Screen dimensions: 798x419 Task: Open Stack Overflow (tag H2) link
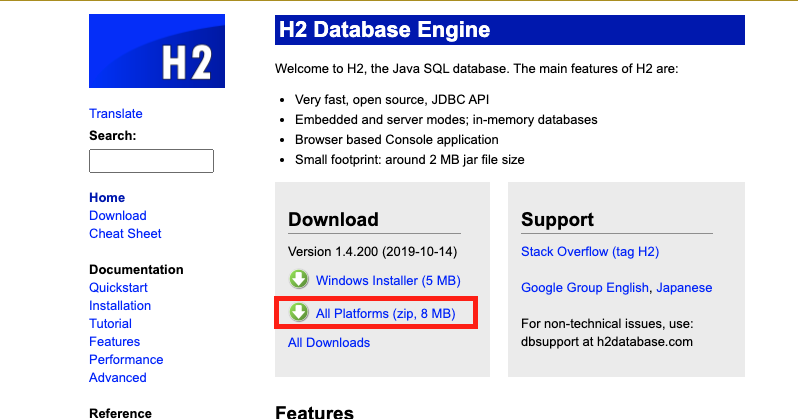pos(590,252)
